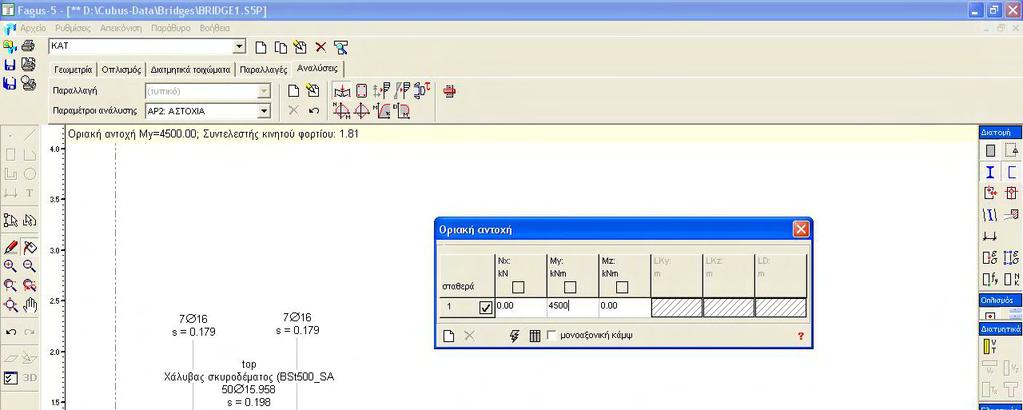Select the Αναλύσεις tab

click(317, 68)
